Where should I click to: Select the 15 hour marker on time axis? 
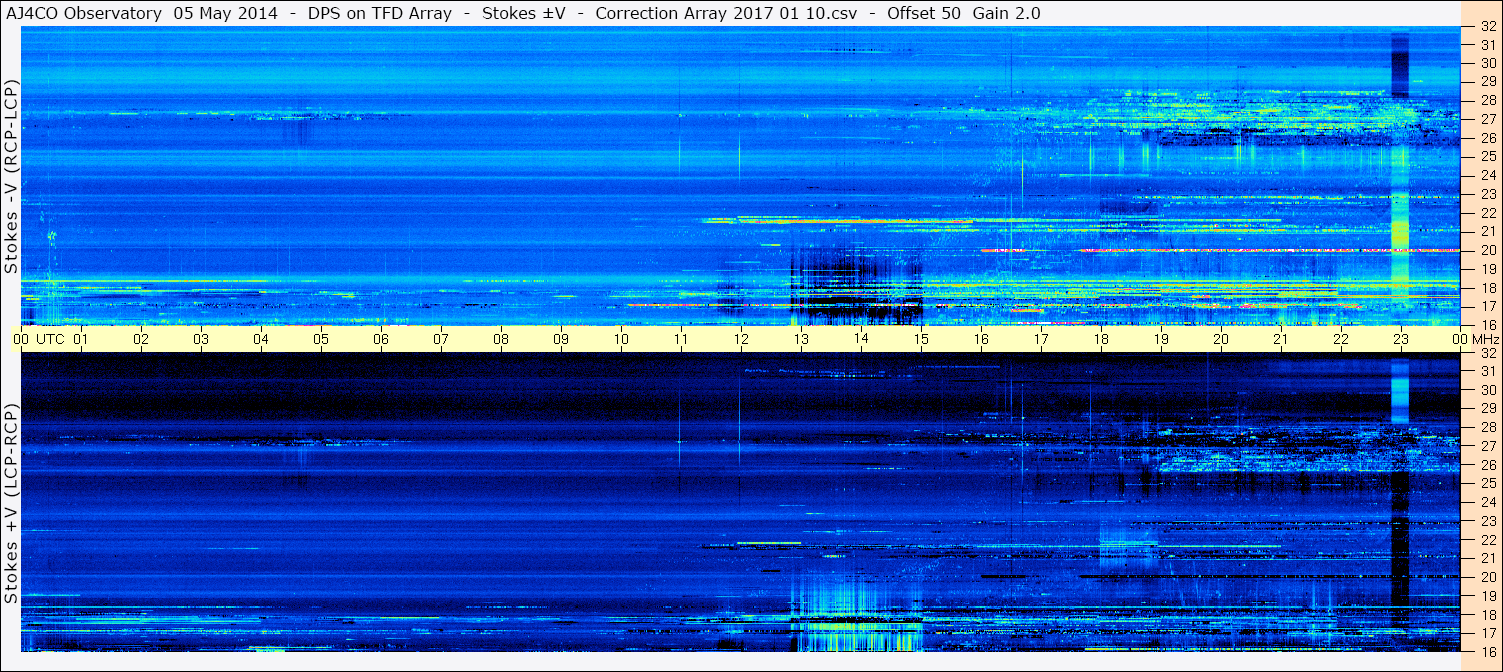pos(921,339)
